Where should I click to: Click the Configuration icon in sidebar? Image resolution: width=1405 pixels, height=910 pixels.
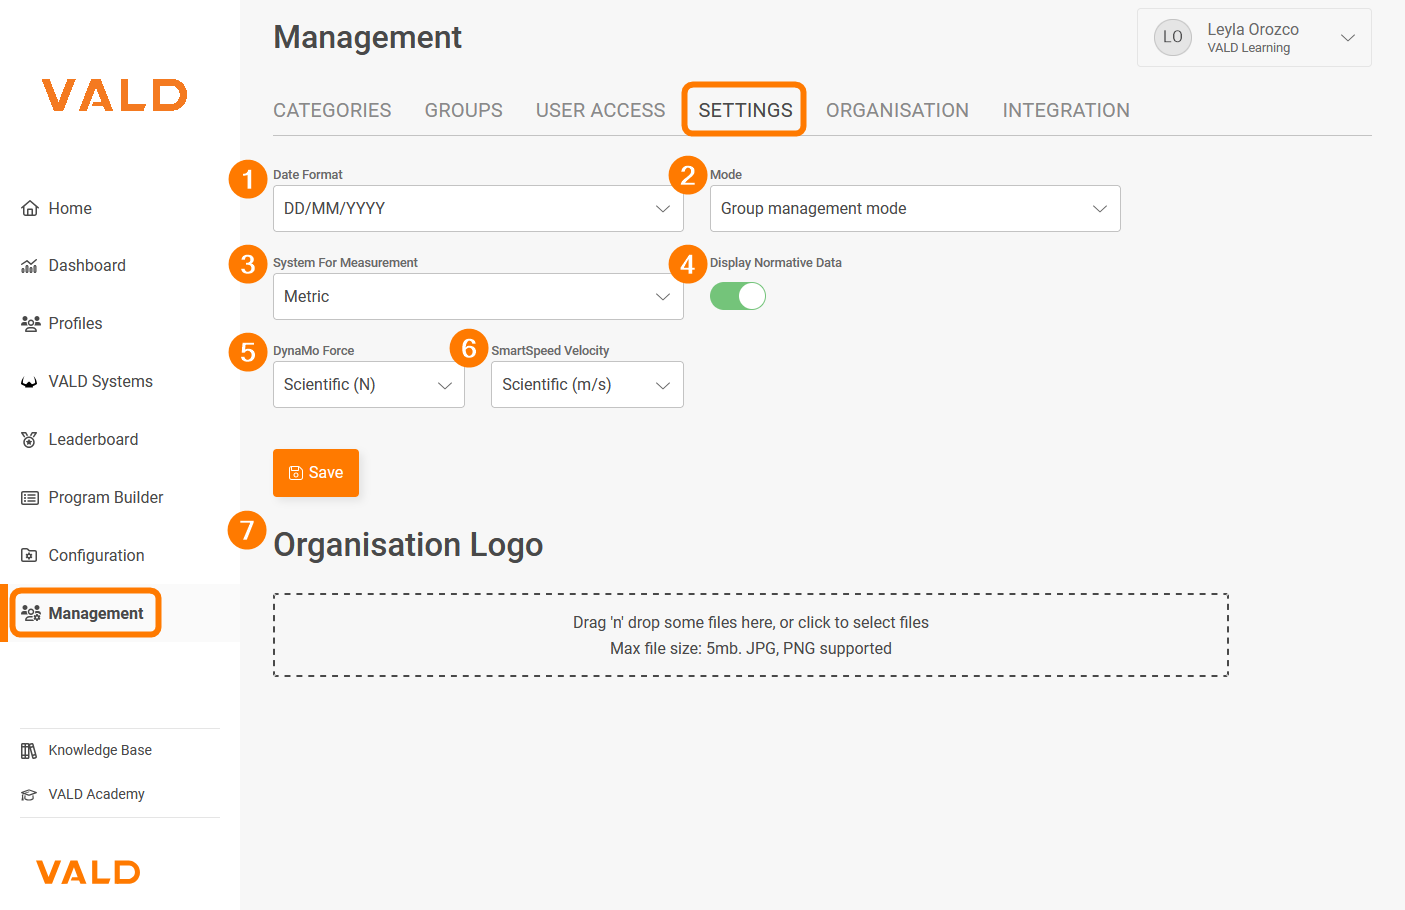[29, 555]
